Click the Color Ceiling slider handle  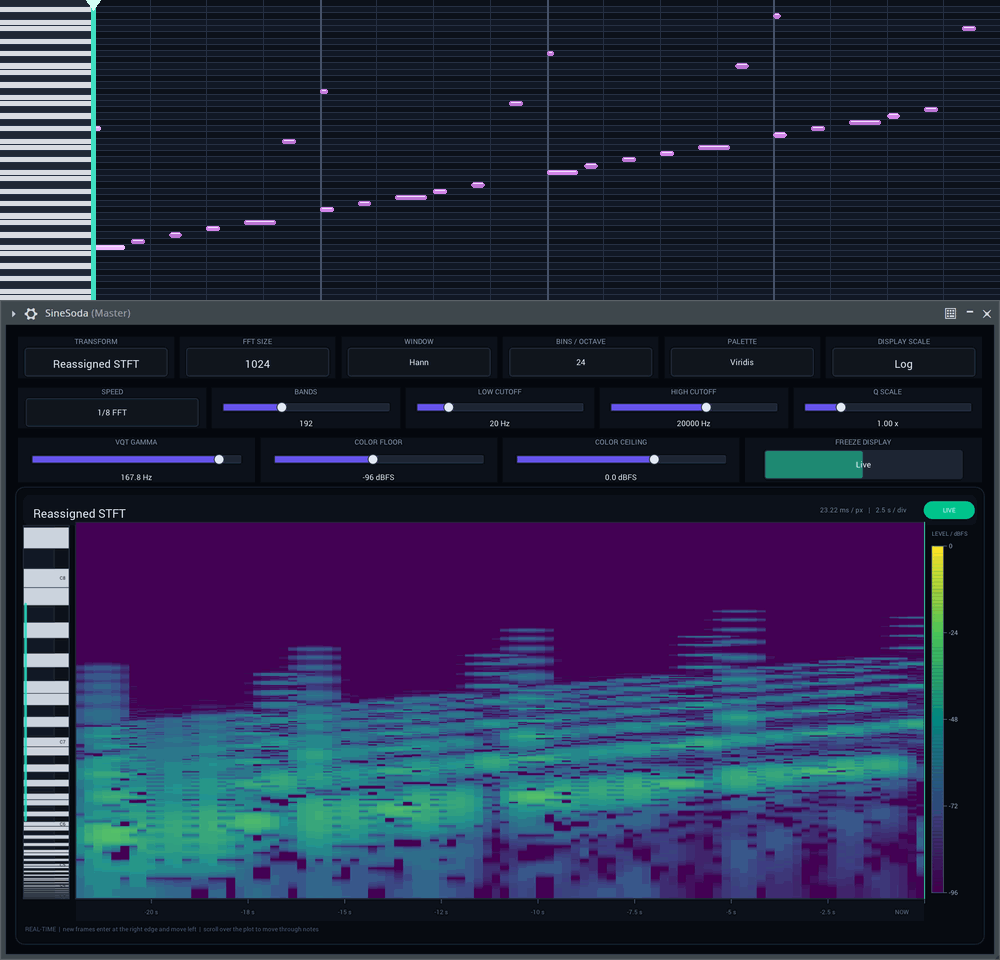[x=654, y=459]
